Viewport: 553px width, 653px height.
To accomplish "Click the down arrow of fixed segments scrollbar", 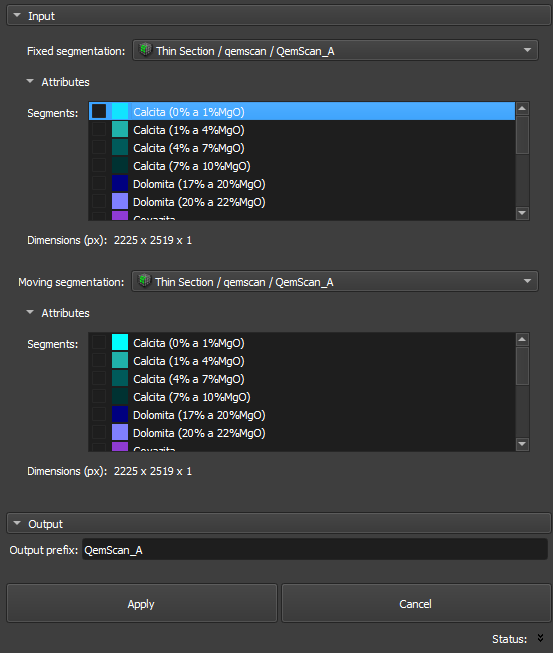I will coord(522,213).
